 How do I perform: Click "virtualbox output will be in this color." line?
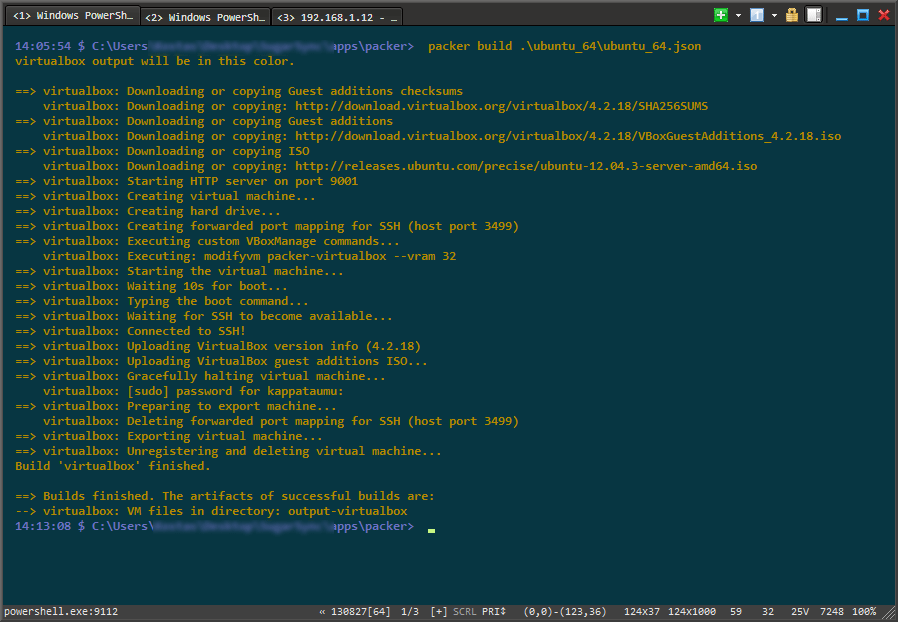coord(155,61)
